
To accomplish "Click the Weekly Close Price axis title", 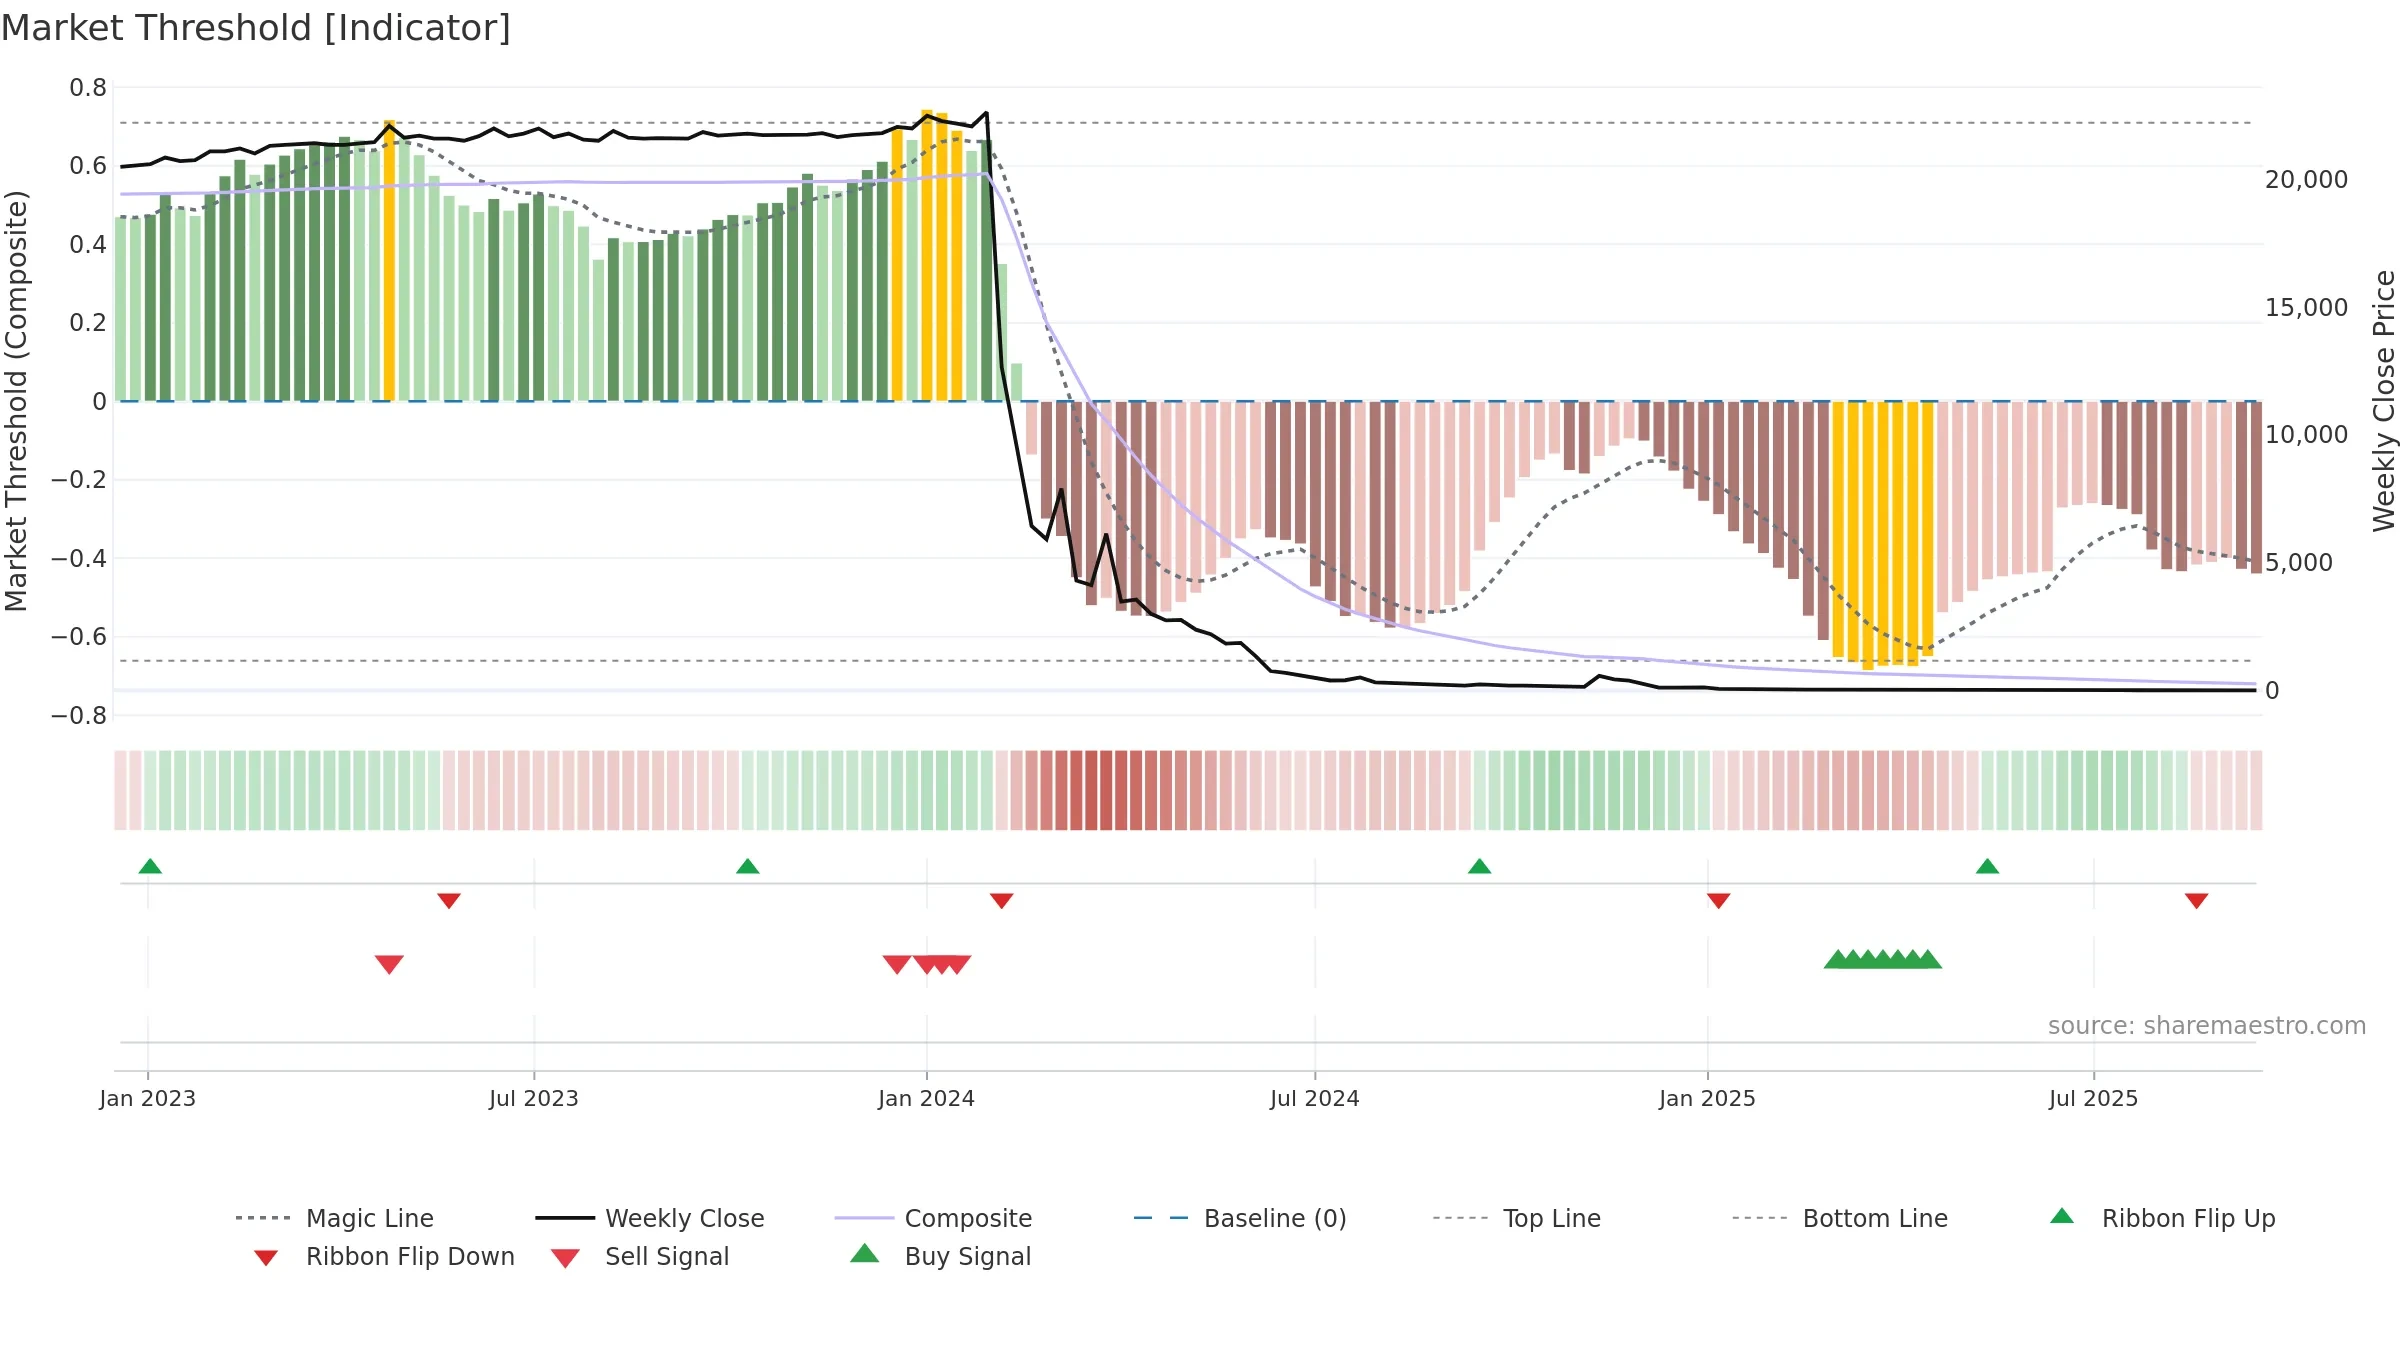I will (2384, 401).
